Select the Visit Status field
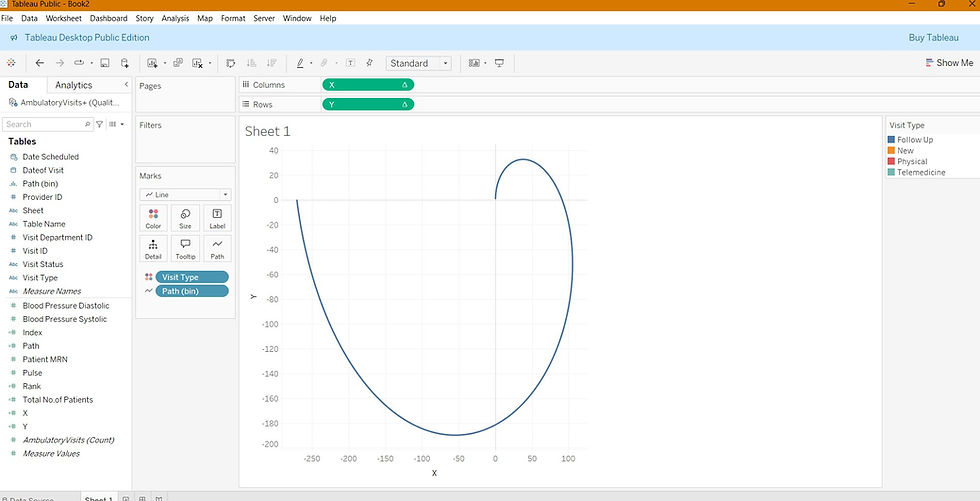Image resolution: width=980 pixels, height=501 pixels. point(42,264)
